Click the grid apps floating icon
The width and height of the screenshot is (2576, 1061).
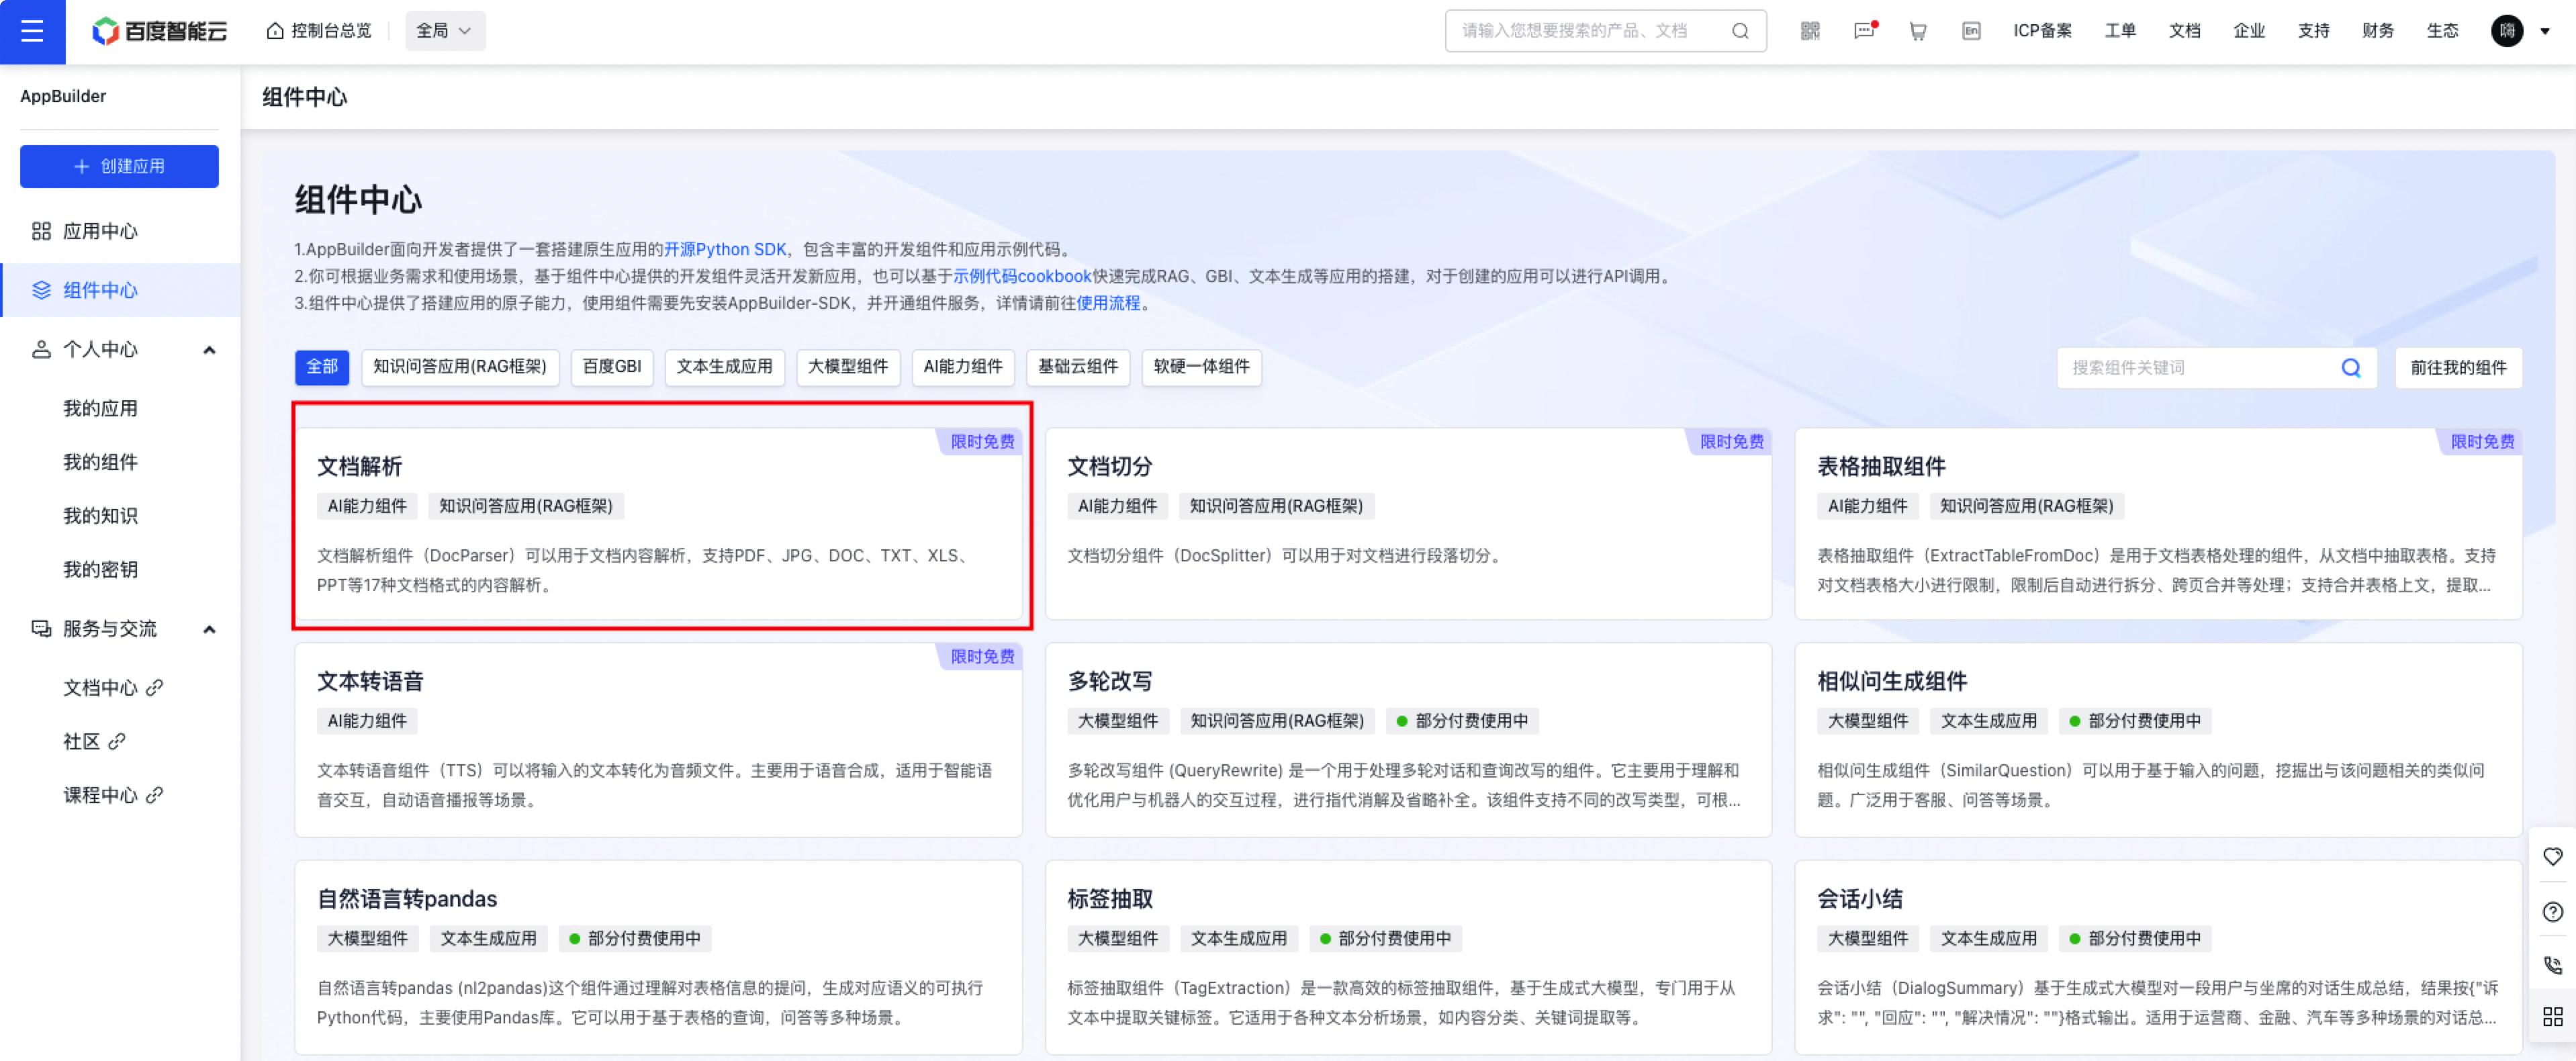point(2552,1017)
